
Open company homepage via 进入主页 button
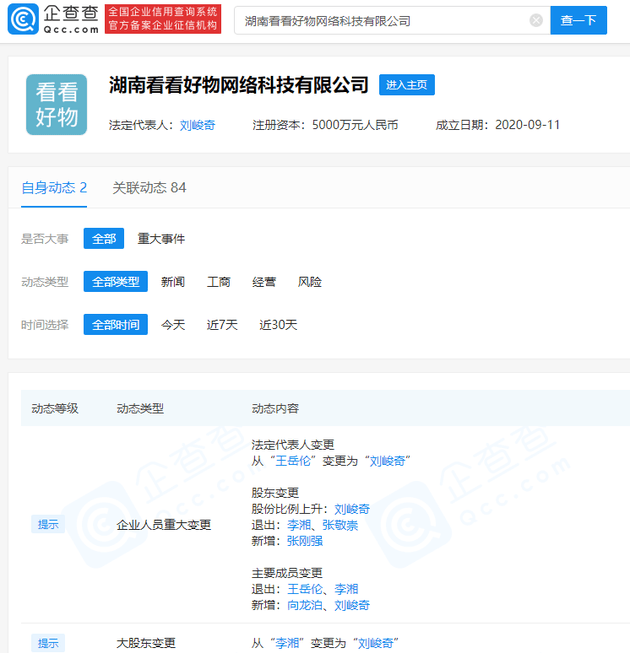tap(407, 85)
